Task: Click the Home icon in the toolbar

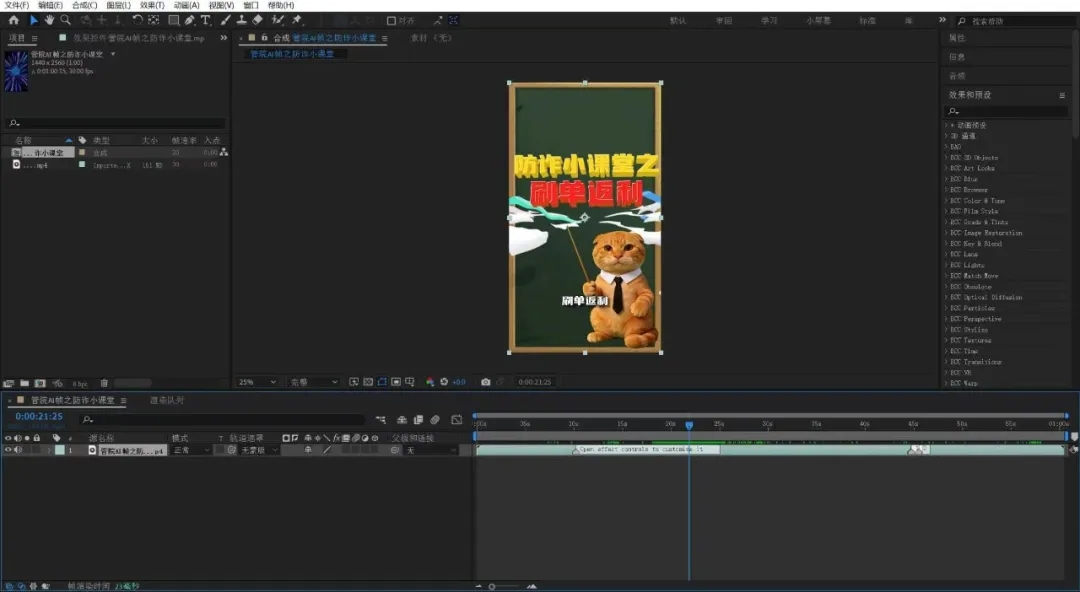Action: (x=14, y=20)
